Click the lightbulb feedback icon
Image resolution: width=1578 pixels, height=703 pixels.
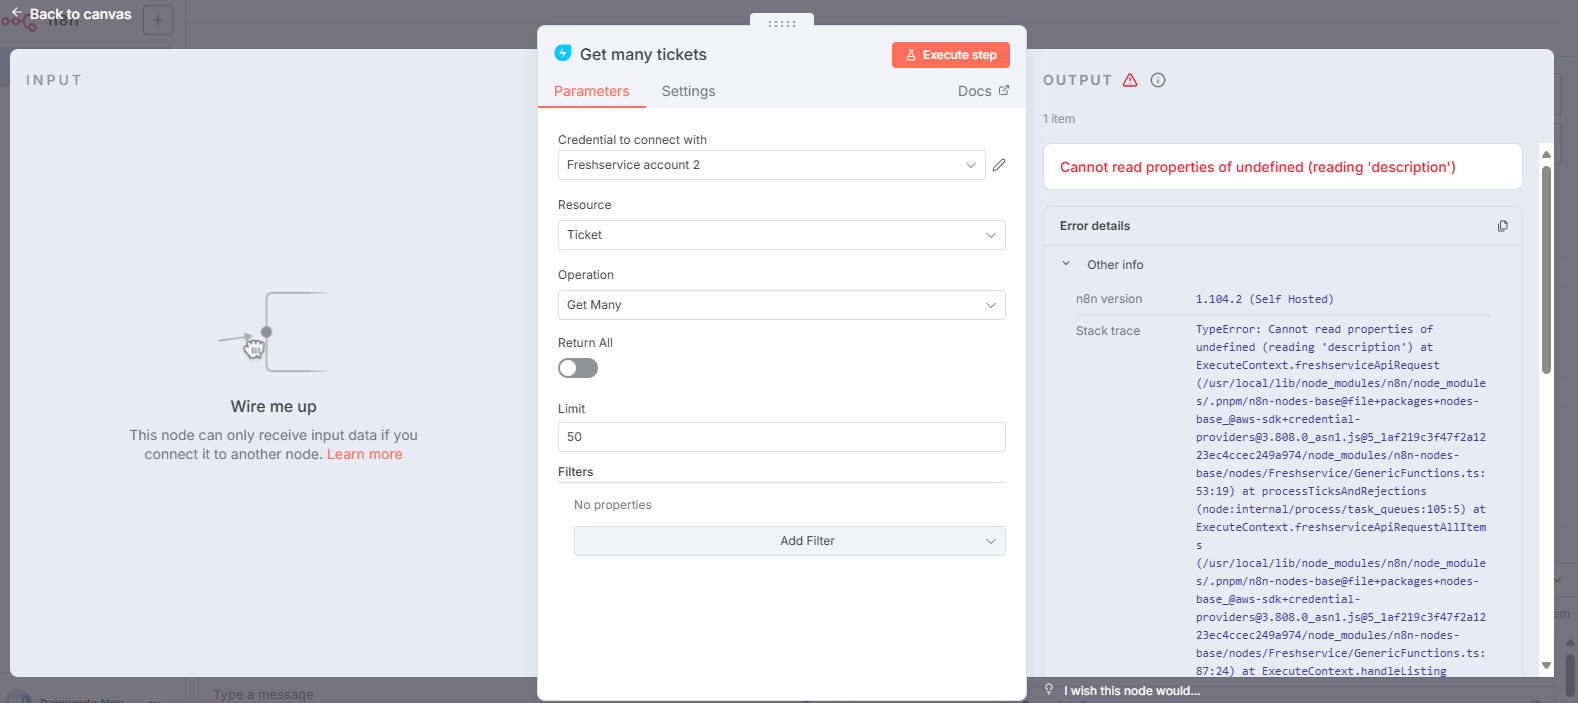click(1049, 690)
